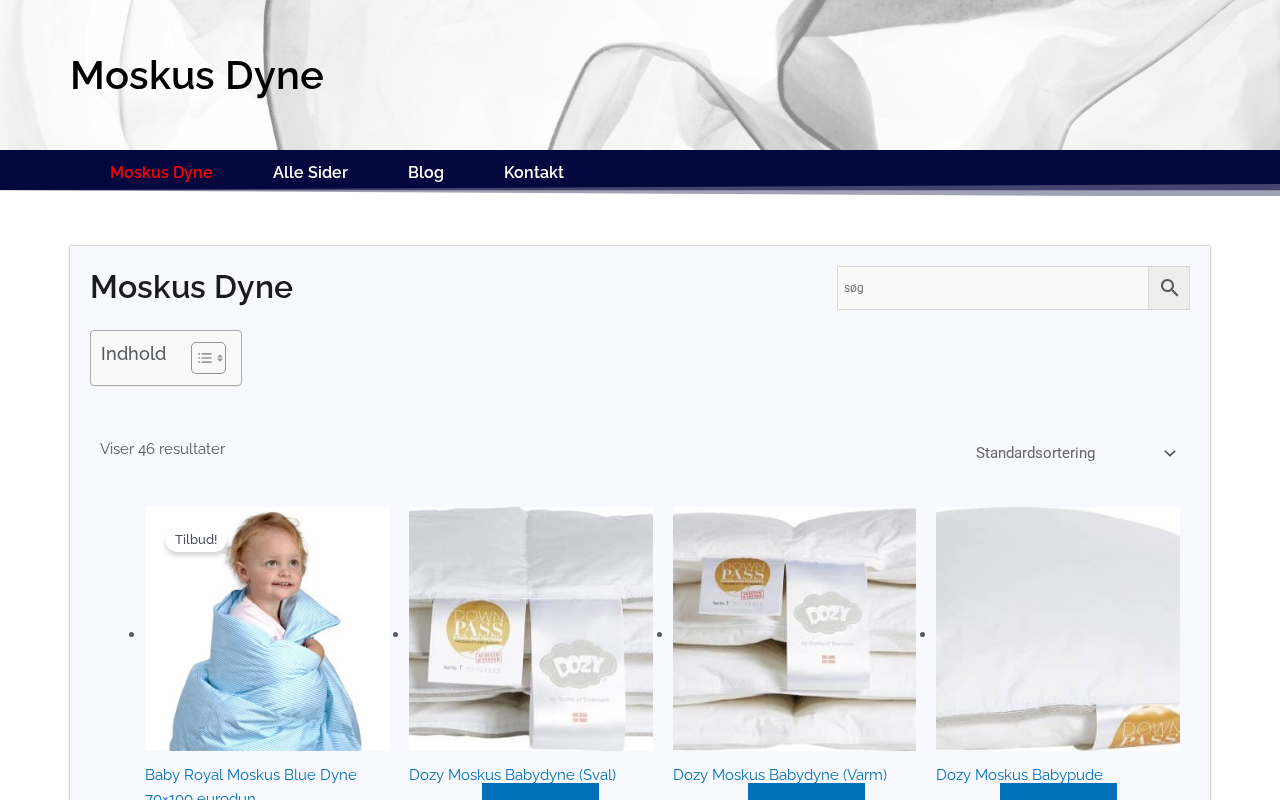Click the Dozy Babydyne (Varm) product image
The height and width of the screenshot is (800, 1280).
click(794, 629)
